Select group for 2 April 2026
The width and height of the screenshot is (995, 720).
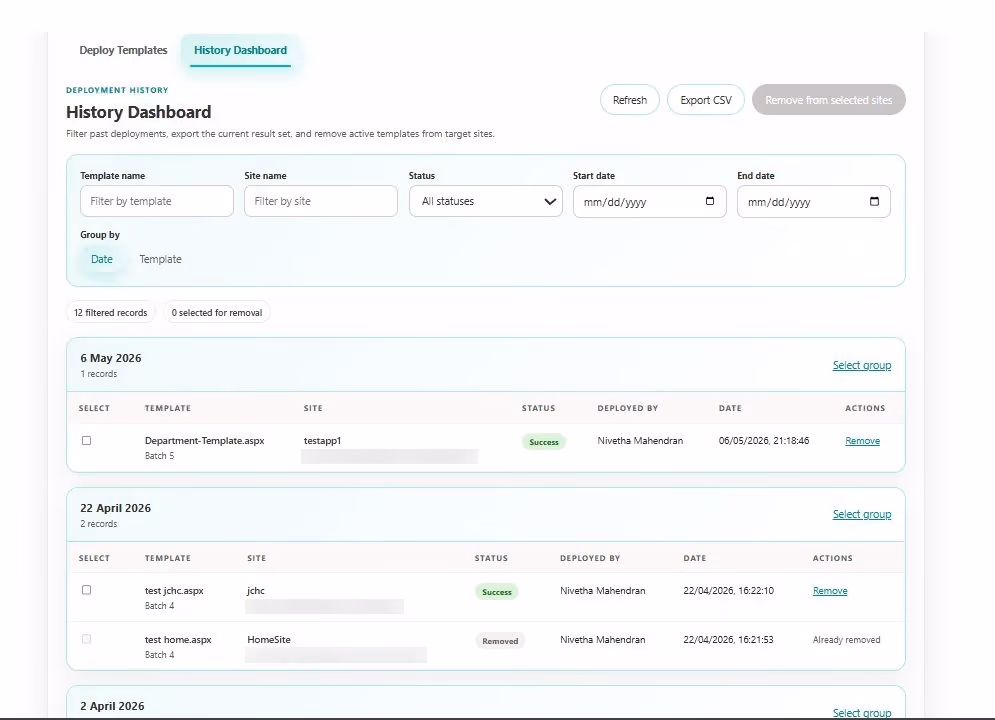coord(862,712)
